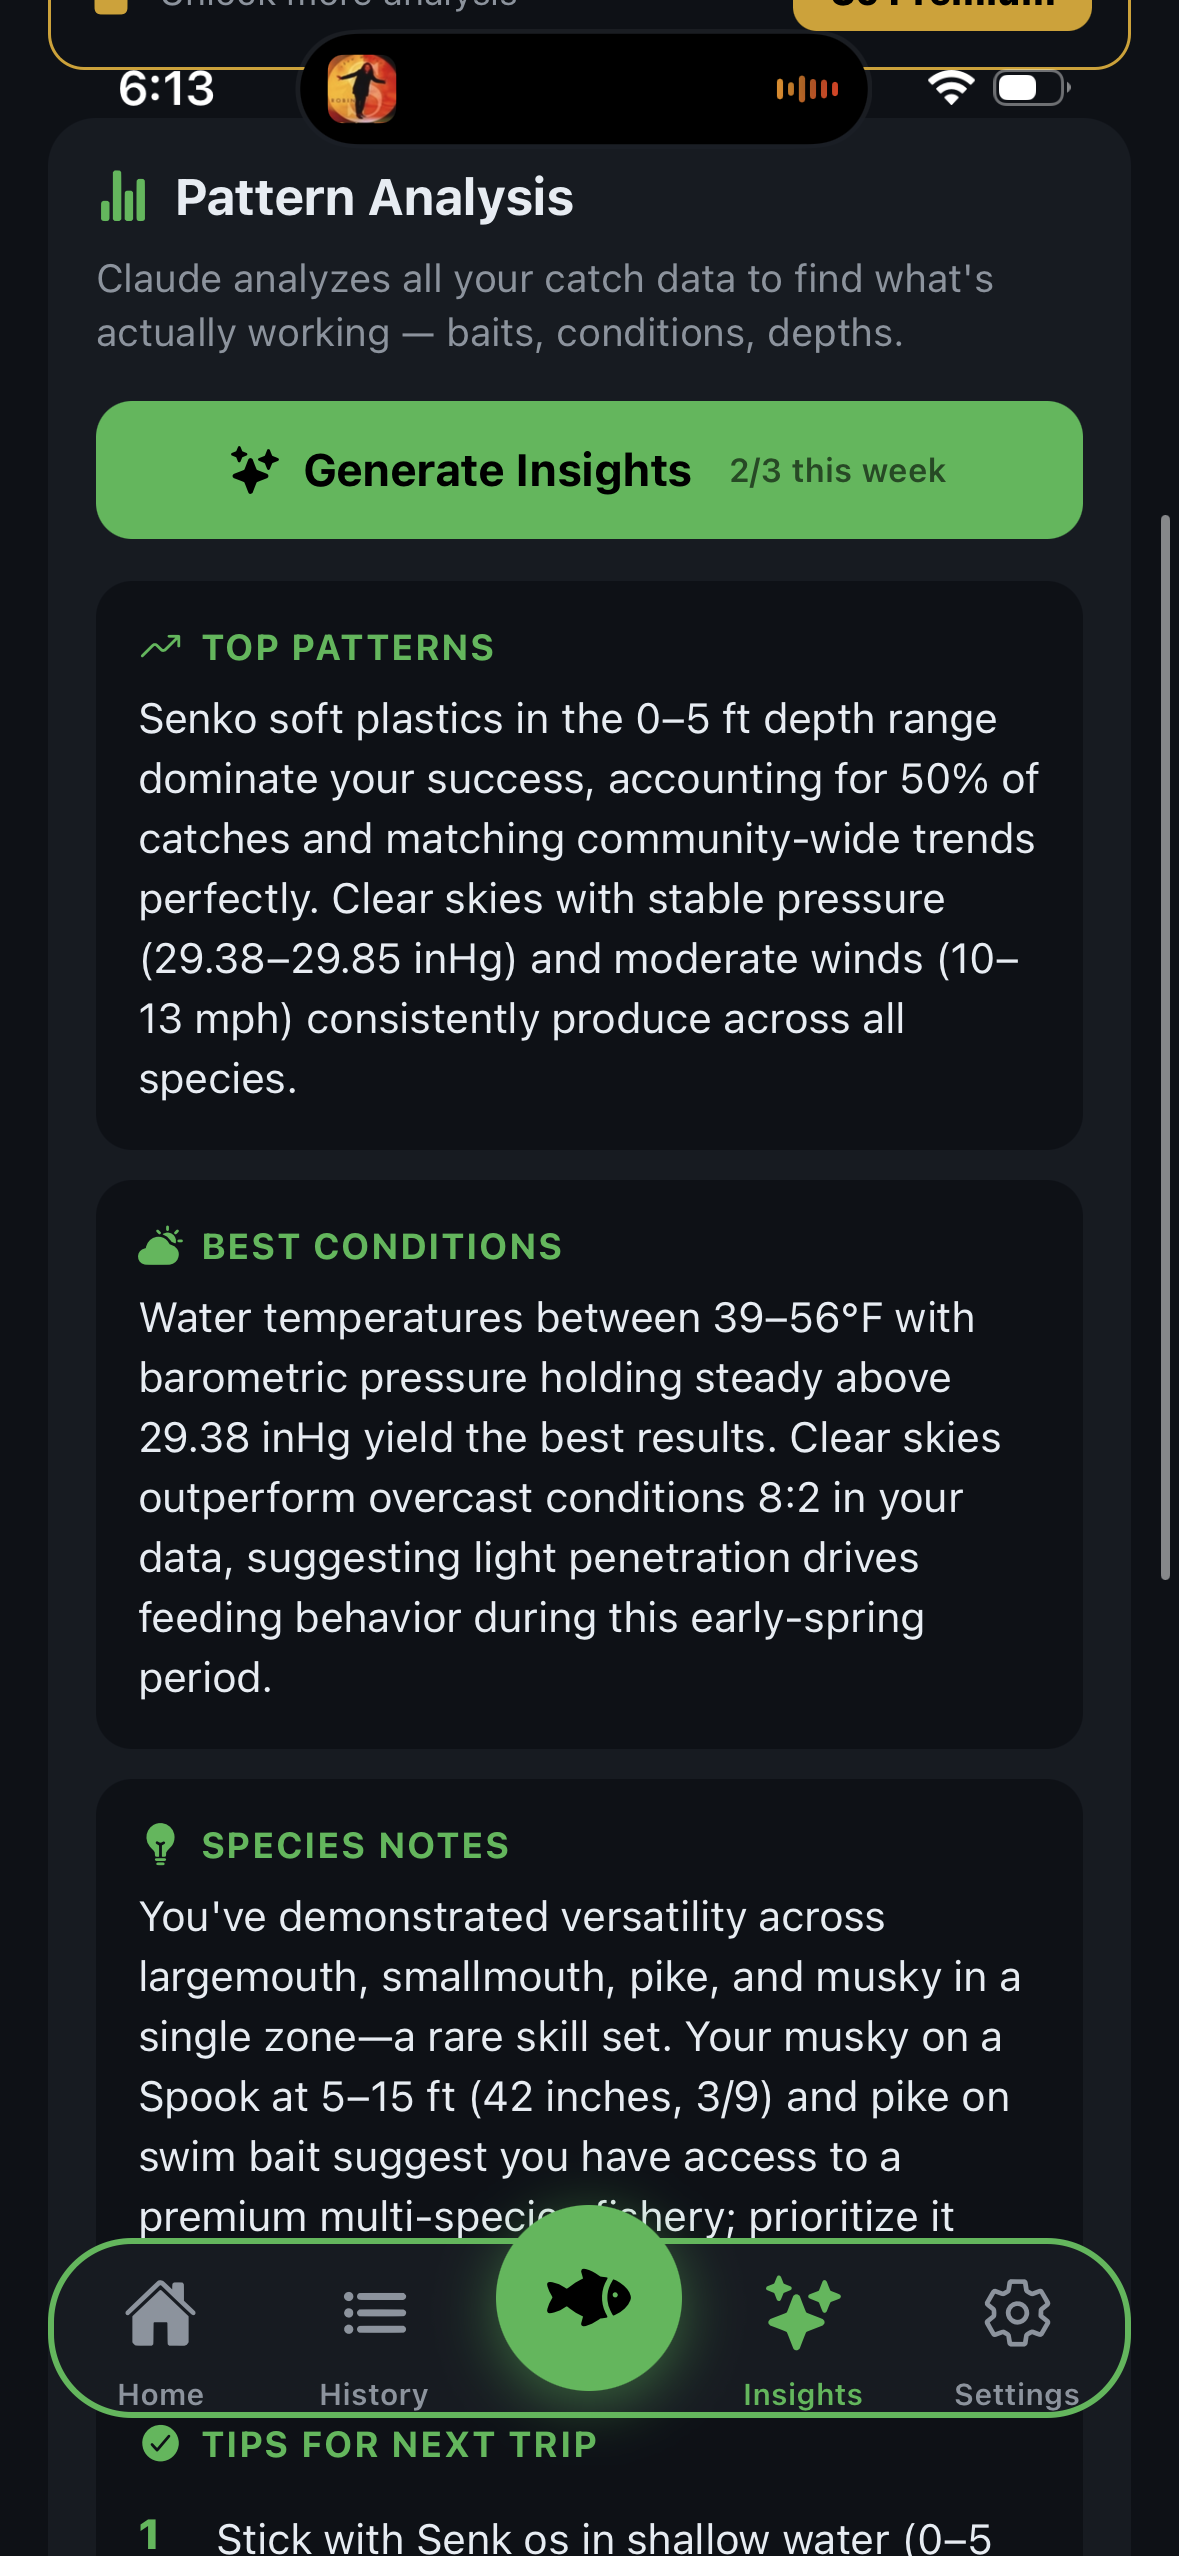Tap the Top Patterns trend arrow icon

[161, 647]
